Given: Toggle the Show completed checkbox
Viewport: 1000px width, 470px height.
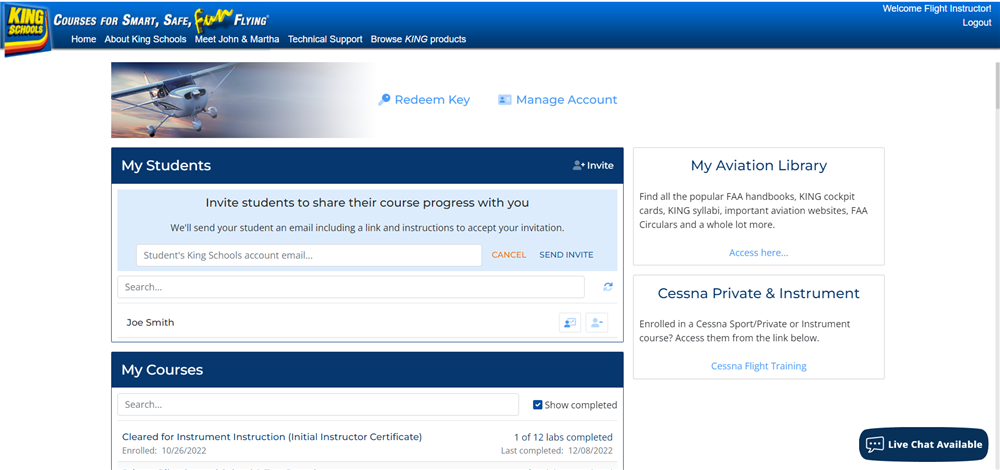Looking at the screenshot, I should [538, 405].
